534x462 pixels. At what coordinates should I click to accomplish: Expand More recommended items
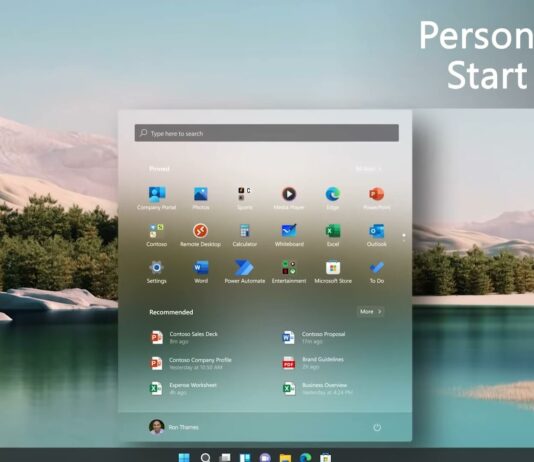(x=371, y=312)
